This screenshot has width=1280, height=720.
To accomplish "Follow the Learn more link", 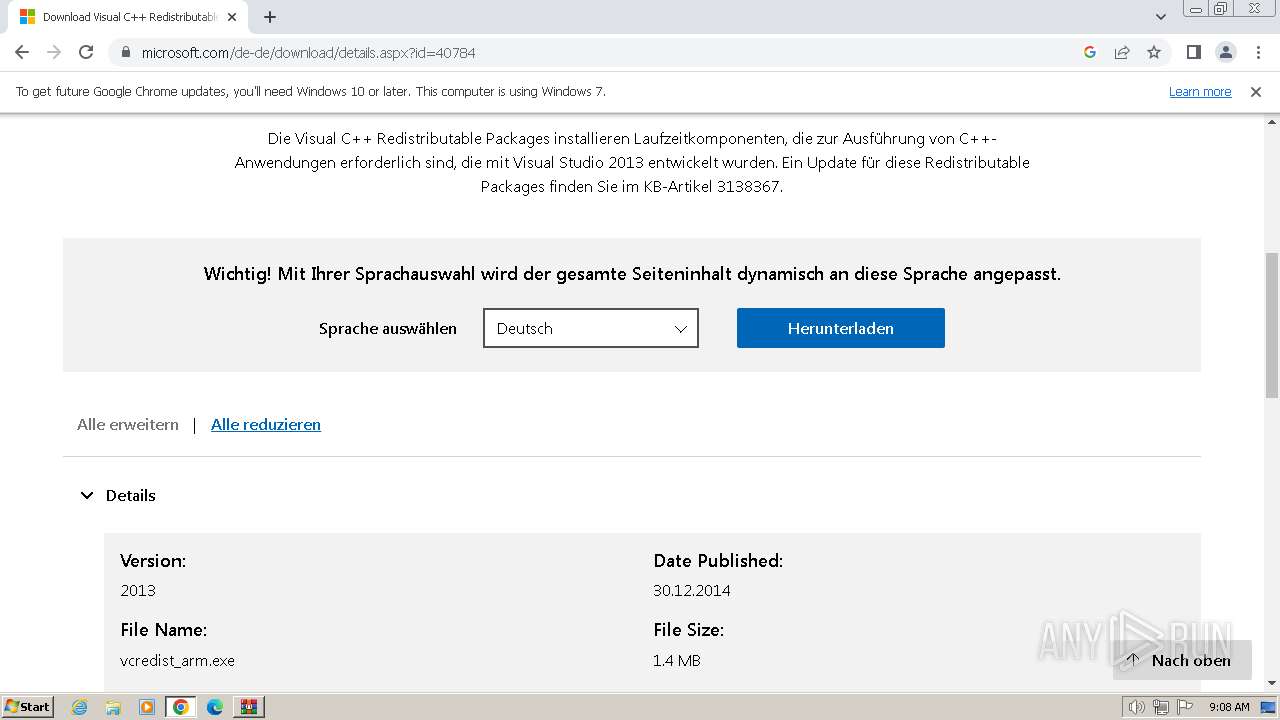I will tap(1200, 91).
